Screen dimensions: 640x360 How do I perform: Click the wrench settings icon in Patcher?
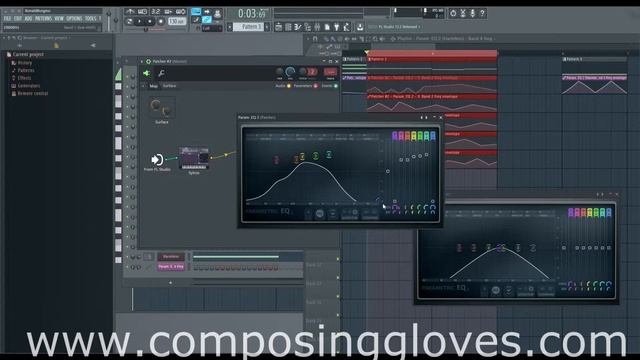pyautogui.click(x=161, y=73)
